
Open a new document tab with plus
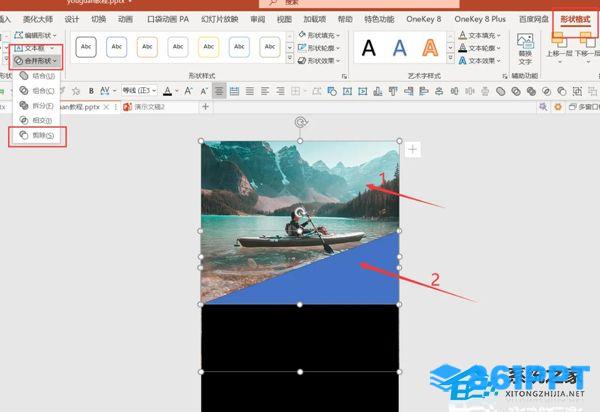(x=205, y=107)
